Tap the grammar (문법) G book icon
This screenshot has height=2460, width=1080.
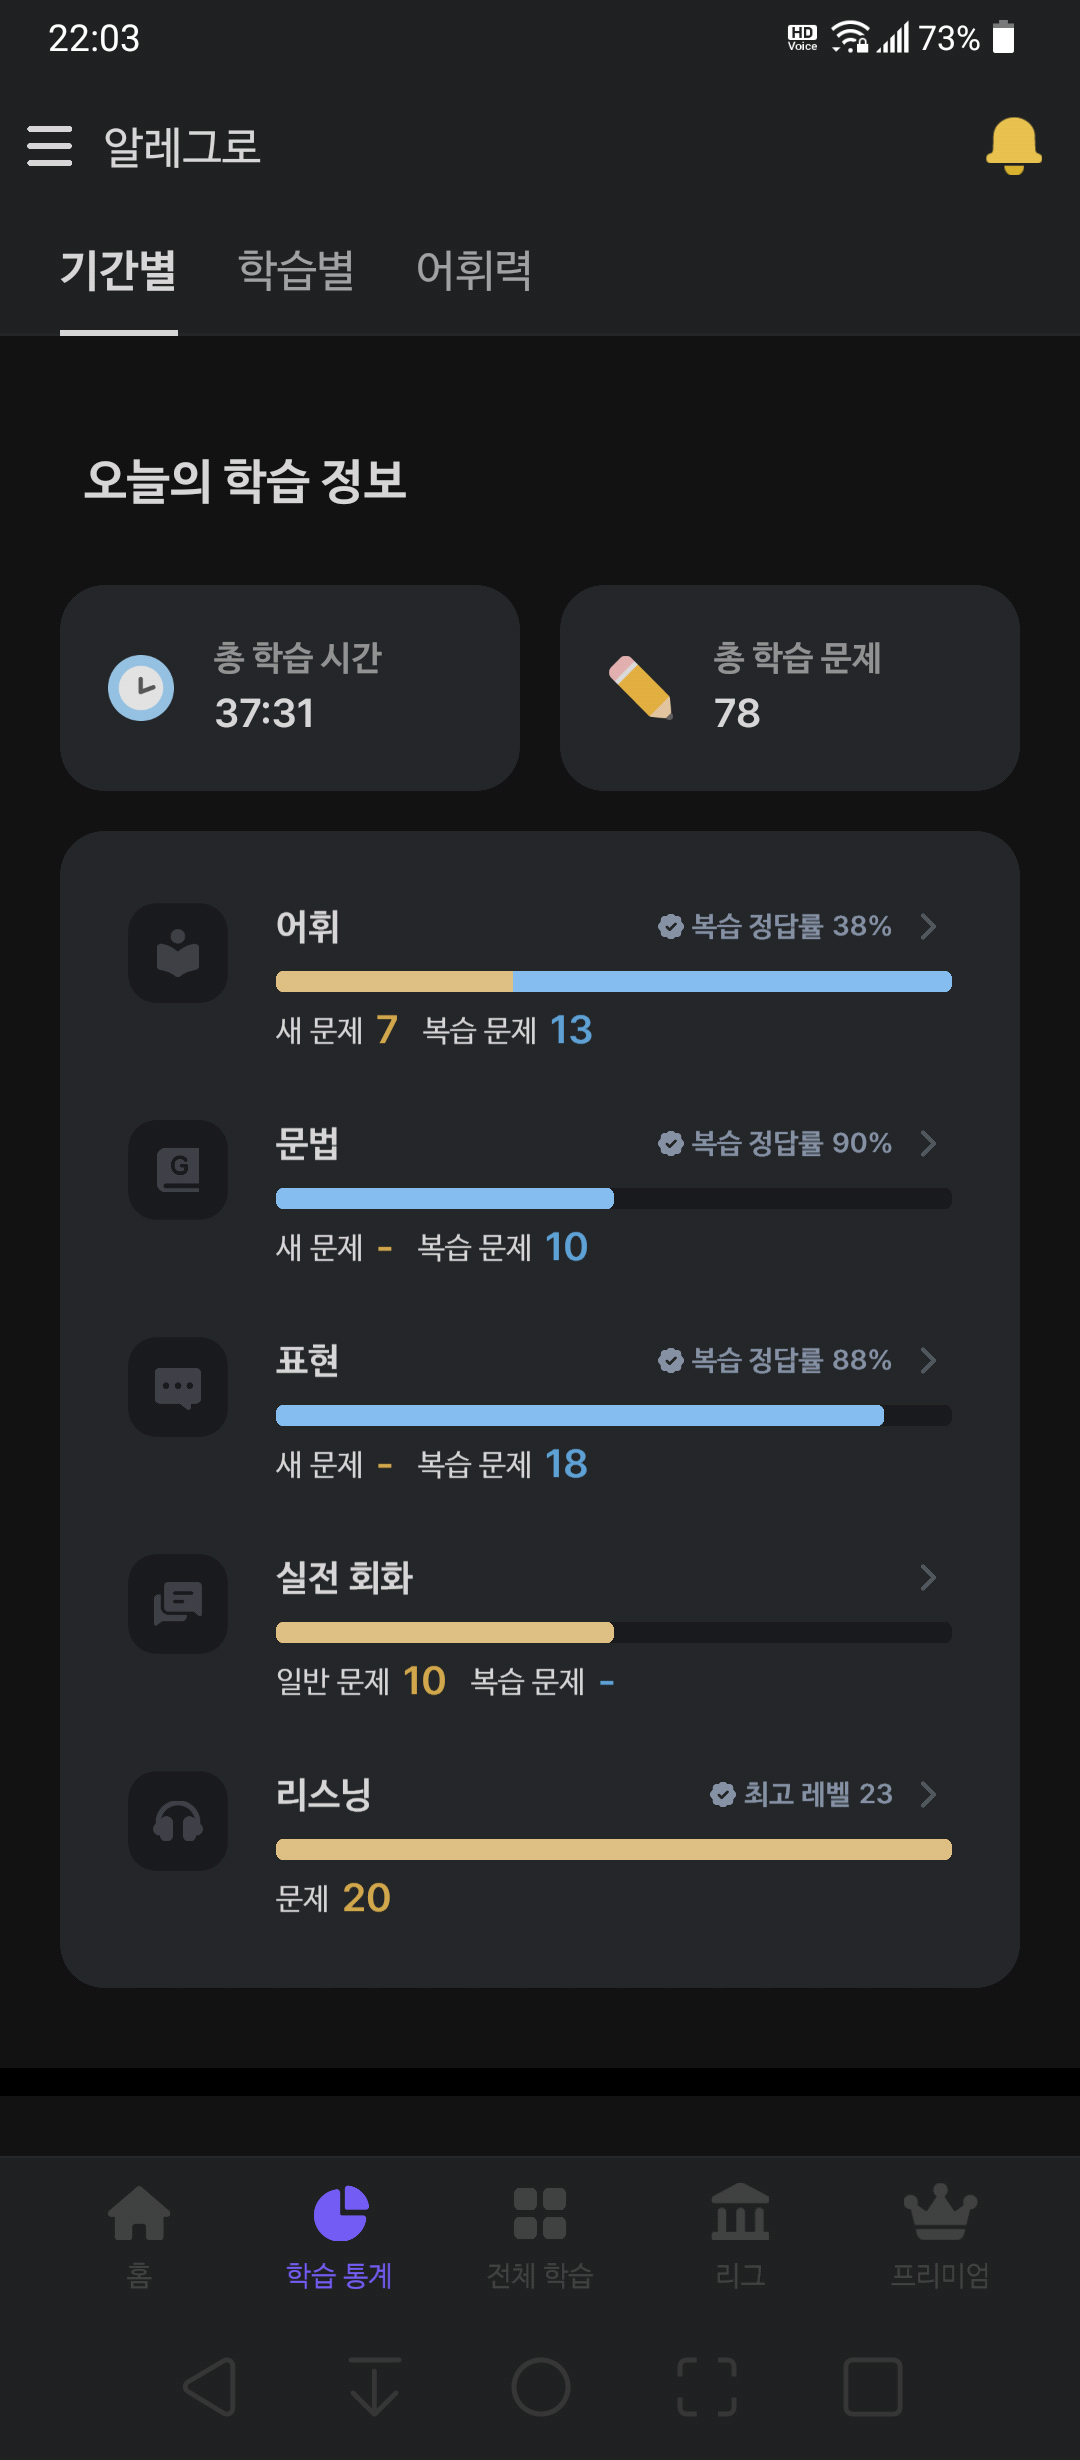(x=178, y=1170)
